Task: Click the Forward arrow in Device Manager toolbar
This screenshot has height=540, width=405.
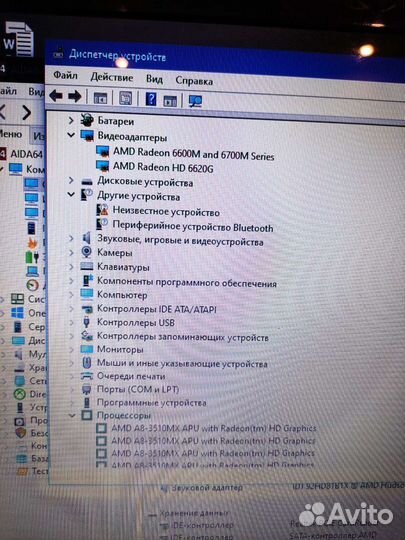Action: click(74, 96)
